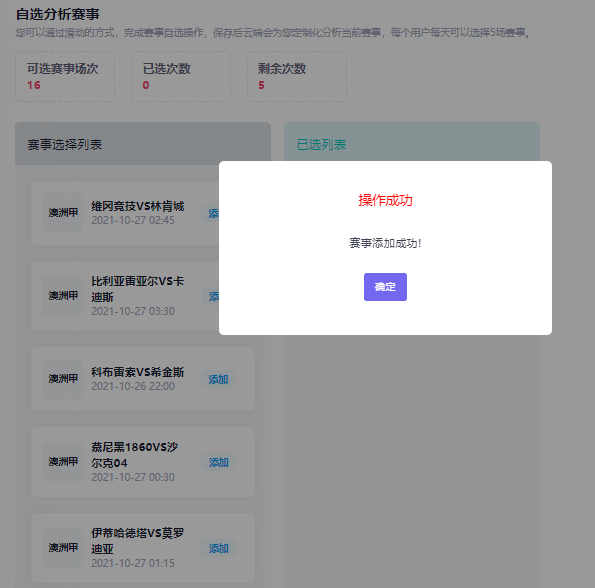Click 添加 for 比利亚雷亚尔VS卡迪斯

(211, 296)
